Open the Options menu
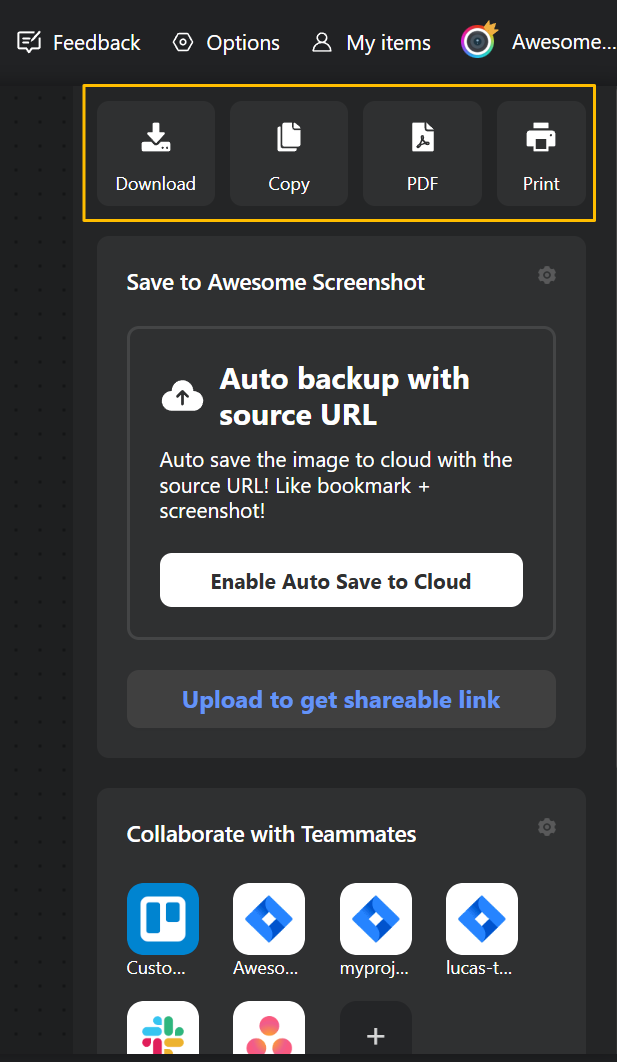The image size is (617, 1062). [x=225, y=42]
